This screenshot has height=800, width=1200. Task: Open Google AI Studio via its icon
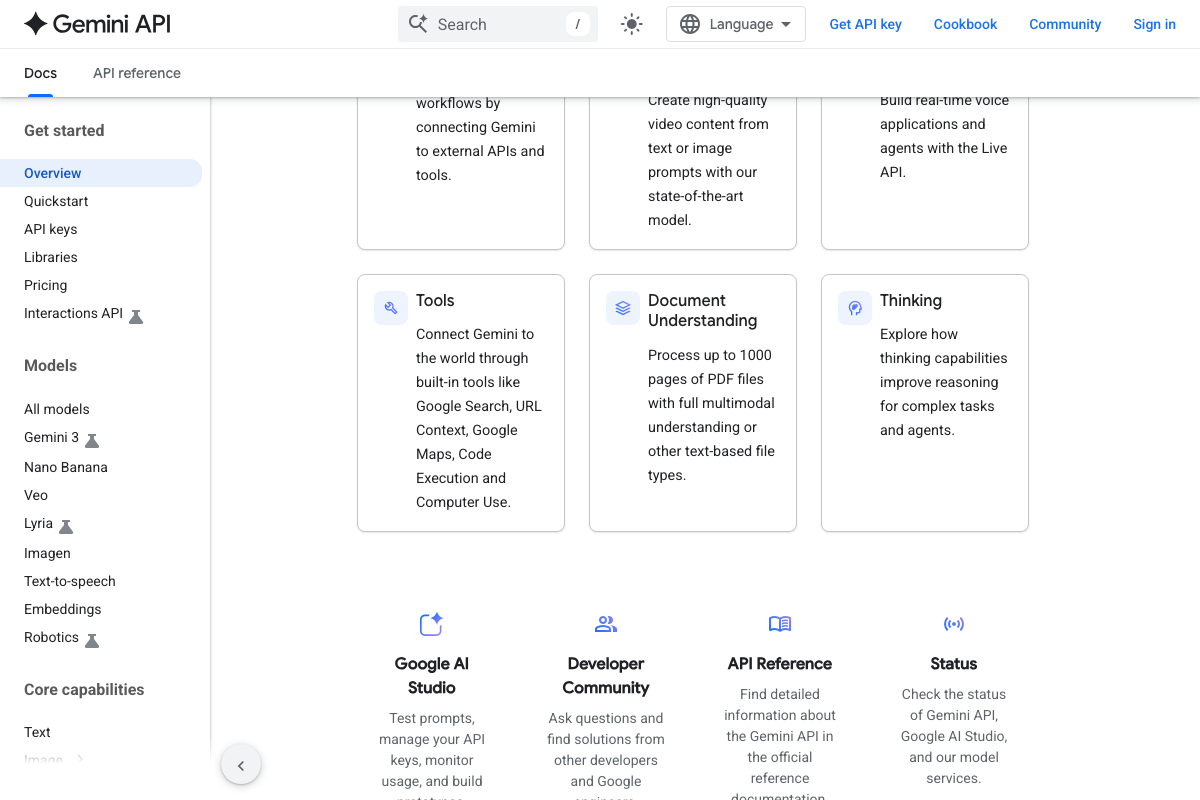point(430,623)
